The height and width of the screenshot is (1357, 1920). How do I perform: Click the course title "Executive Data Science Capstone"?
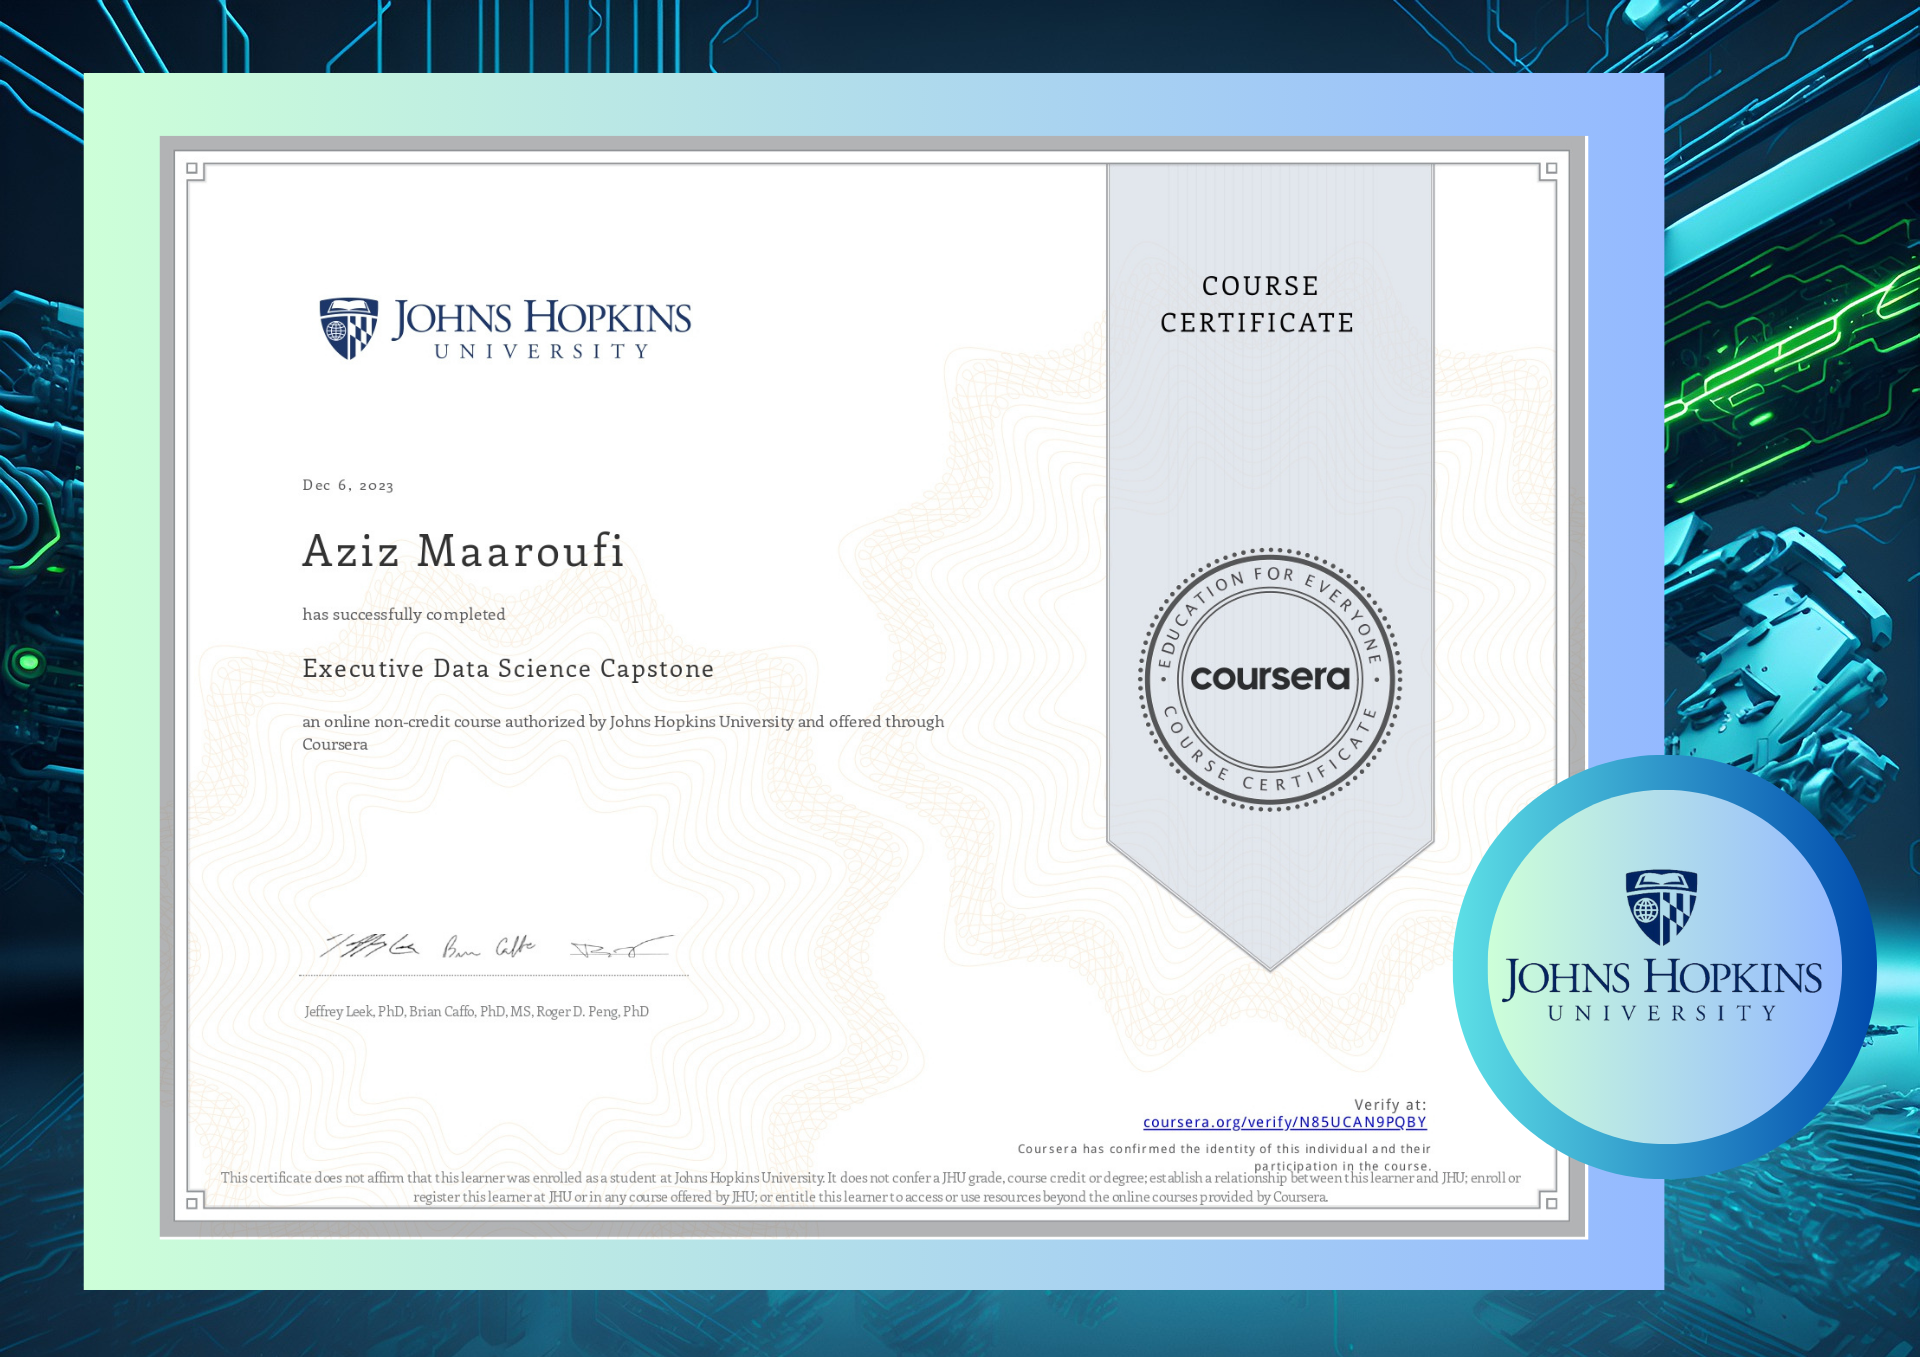coord(508,668)
